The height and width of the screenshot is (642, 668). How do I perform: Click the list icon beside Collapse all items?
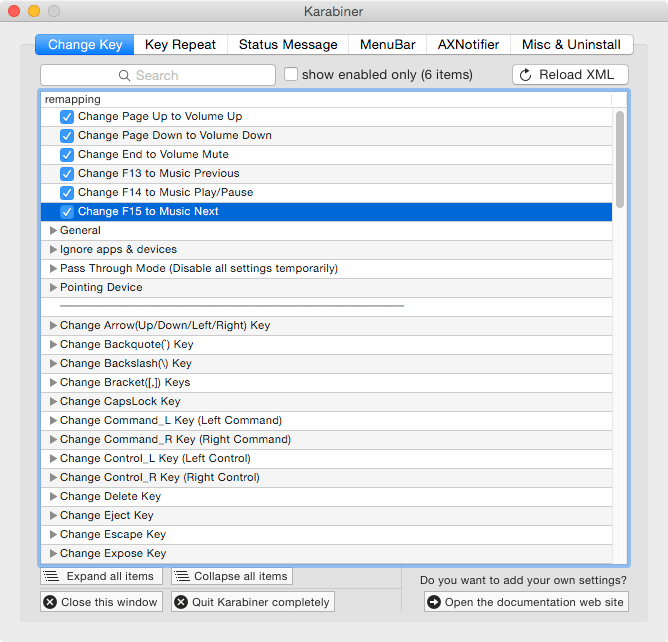pos(182,576)
